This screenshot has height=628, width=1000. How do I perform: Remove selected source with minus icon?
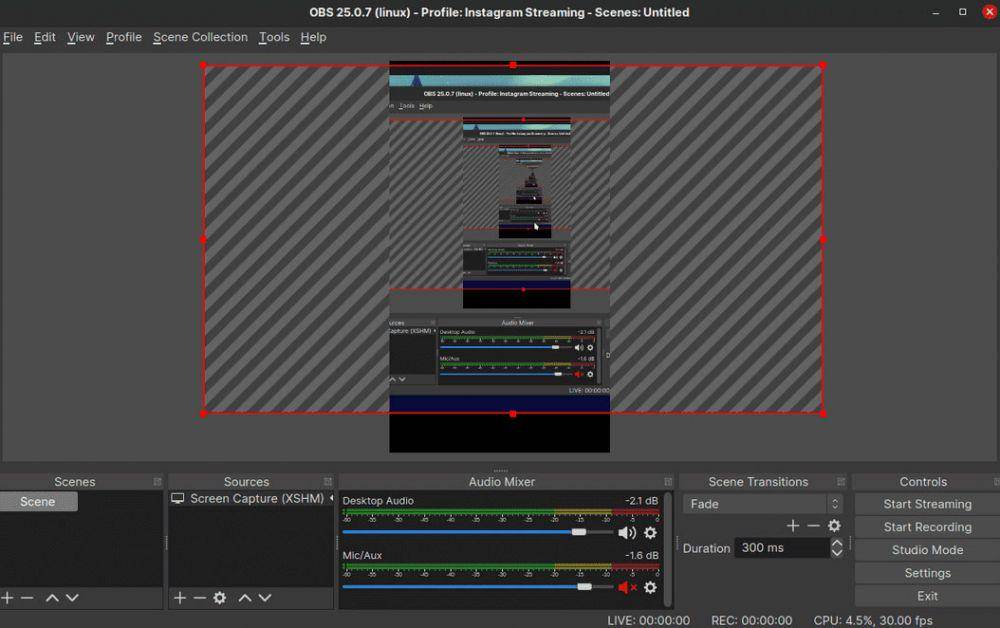click(x=200, y=597)
